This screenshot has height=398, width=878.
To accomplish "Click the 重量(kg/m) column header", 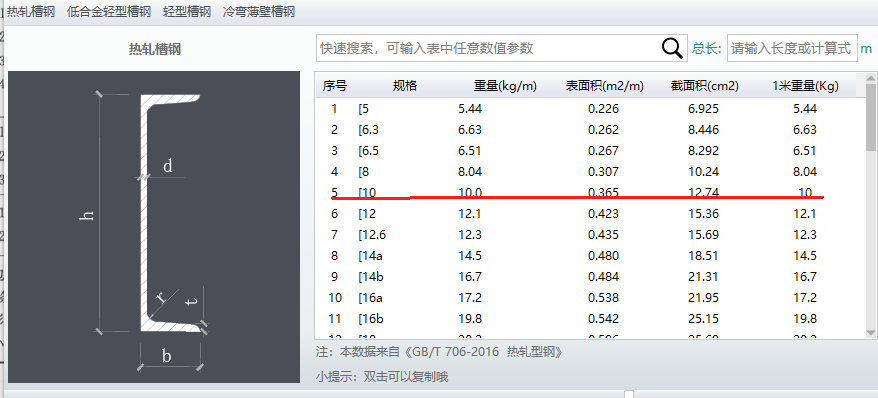I will click(505, 86).
